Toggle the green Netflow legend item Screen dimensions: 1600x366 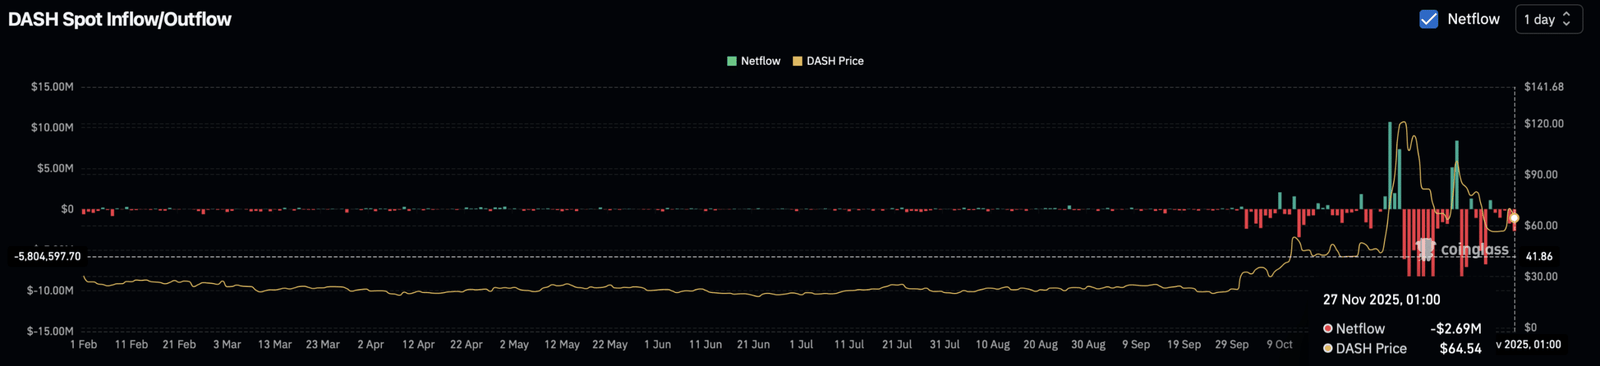point(753,61)
